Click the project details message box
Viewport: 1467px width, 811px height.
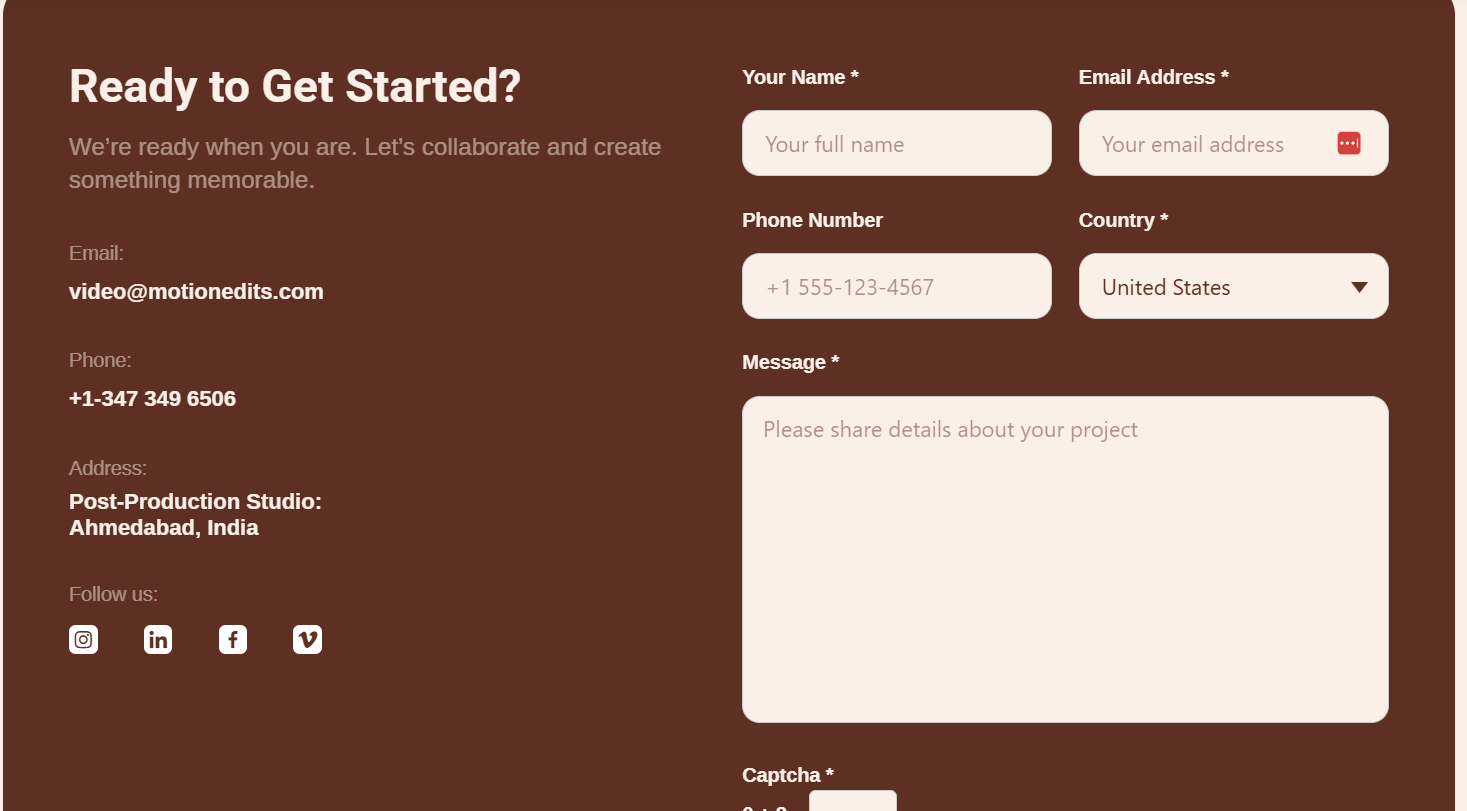(1065, 559)
